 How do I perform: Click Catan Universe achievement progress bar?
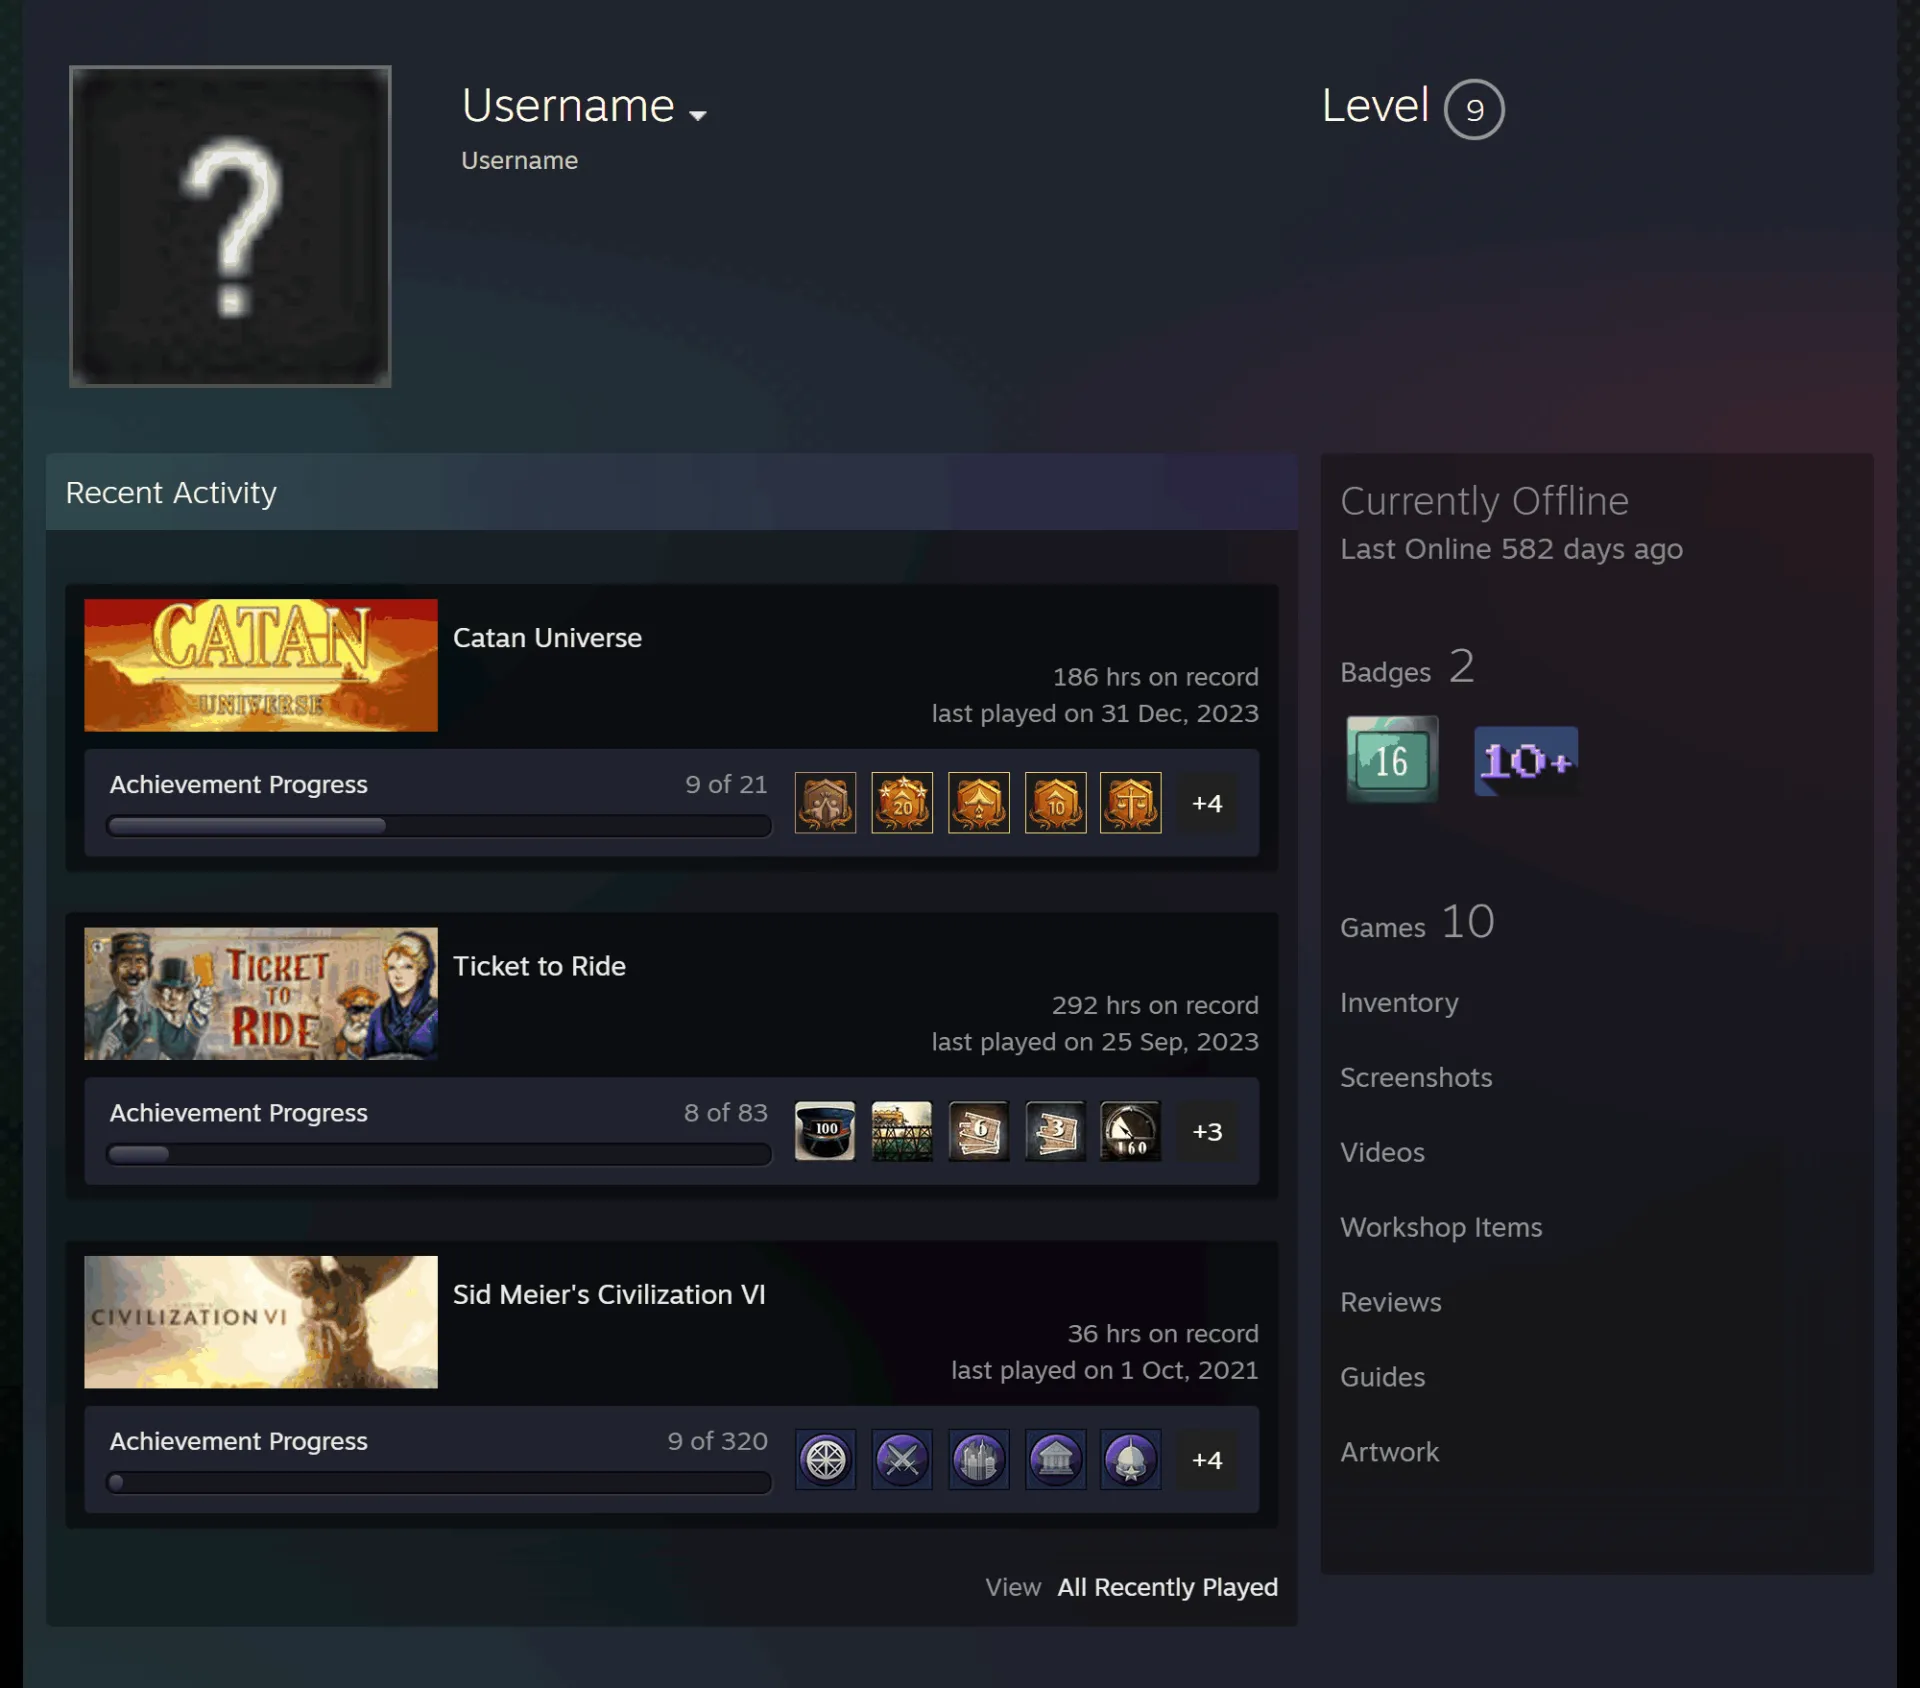439,826
